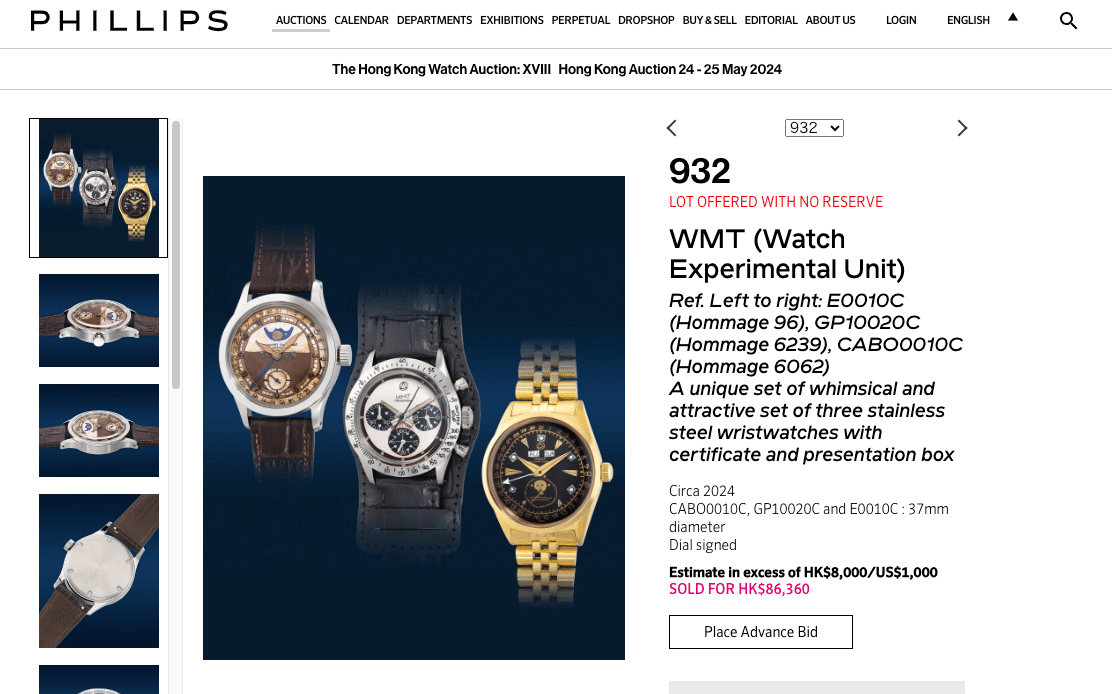Click the Phillips logo
The image size is (1112, 694).
pos(129,21)
